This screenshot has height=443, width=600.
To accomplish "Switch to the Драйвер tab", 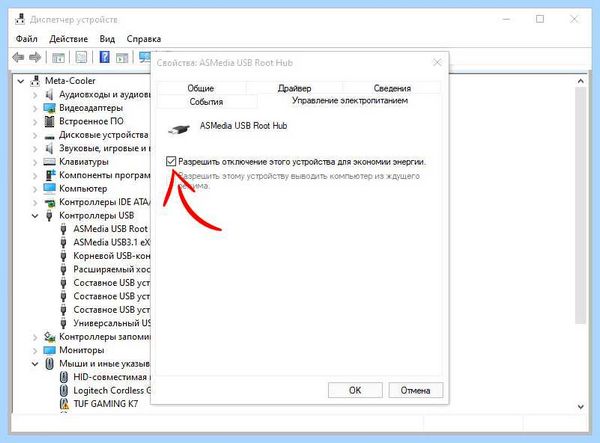I will [294, 88].
